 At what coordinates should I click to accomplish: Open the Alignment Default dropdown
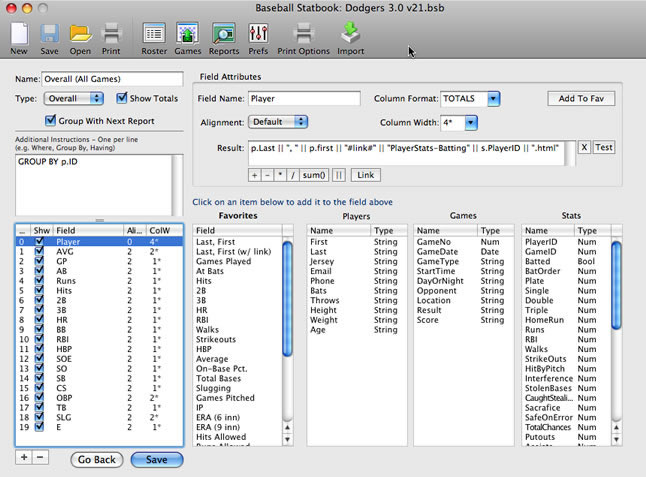click(278, 122)
